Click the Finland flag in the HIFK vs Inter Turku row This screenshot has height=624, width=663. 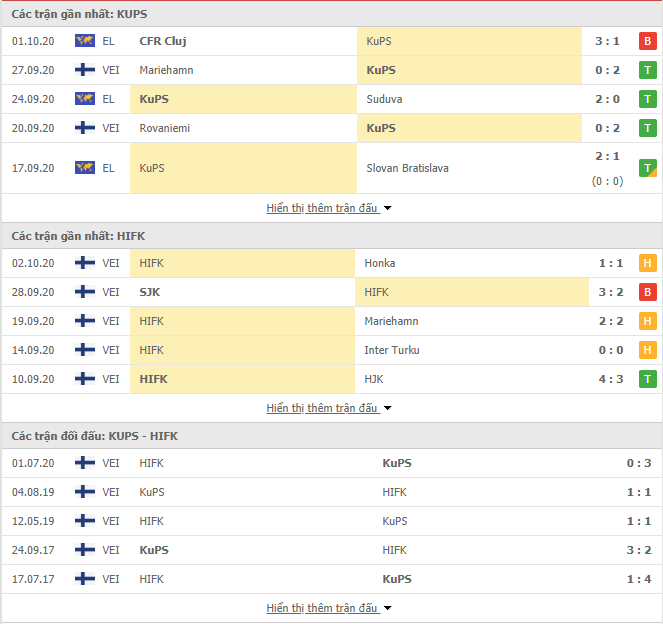tap(85, 350)
